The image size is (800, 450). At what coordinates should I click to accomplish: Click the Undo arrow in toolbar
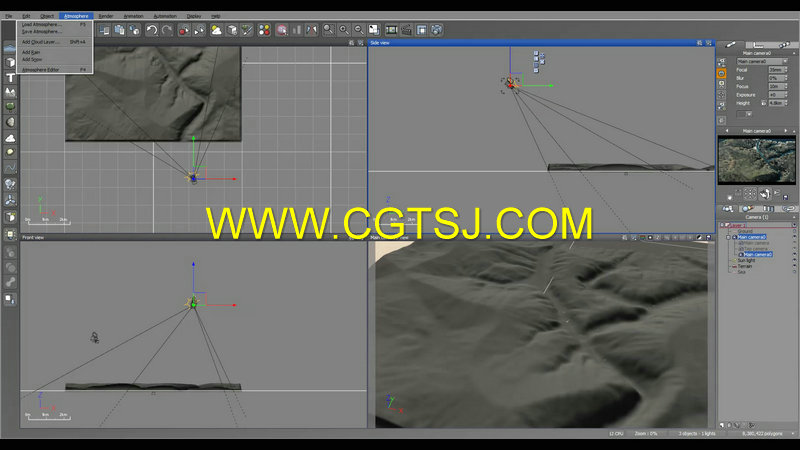click(x=152, y=30)
